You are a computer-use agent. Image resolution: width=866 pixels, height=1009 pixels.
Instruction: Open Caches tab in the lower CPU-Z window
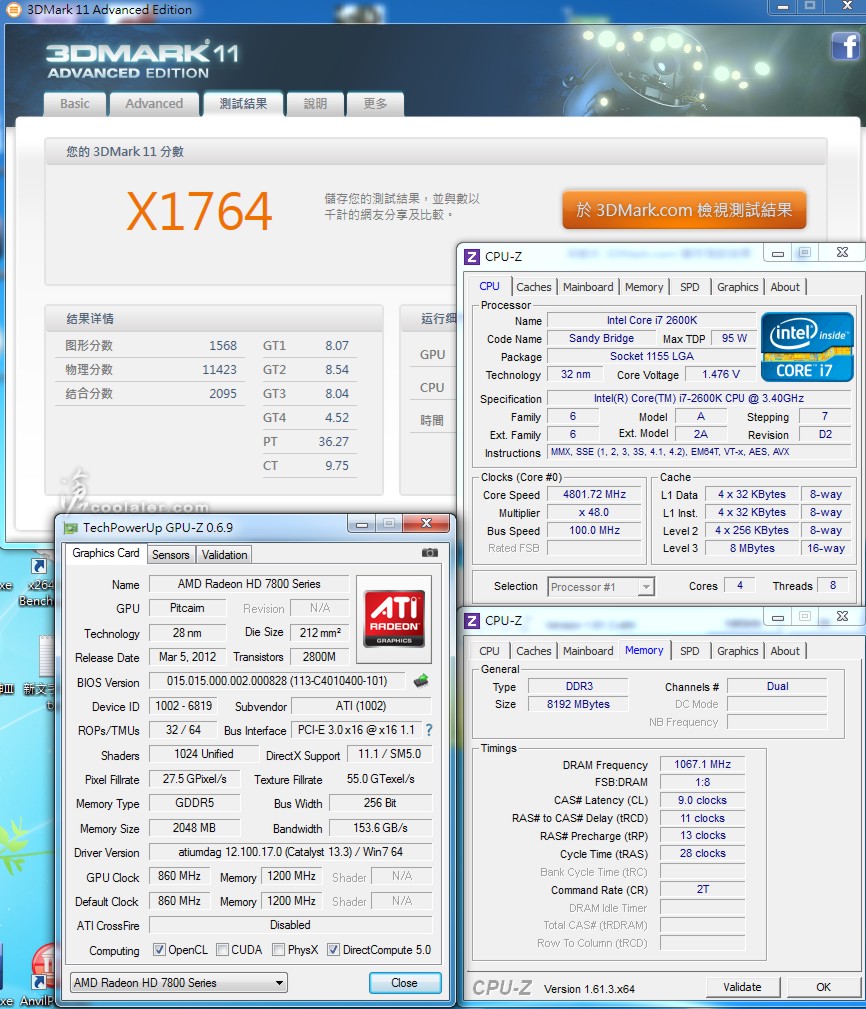click(533, 651)
